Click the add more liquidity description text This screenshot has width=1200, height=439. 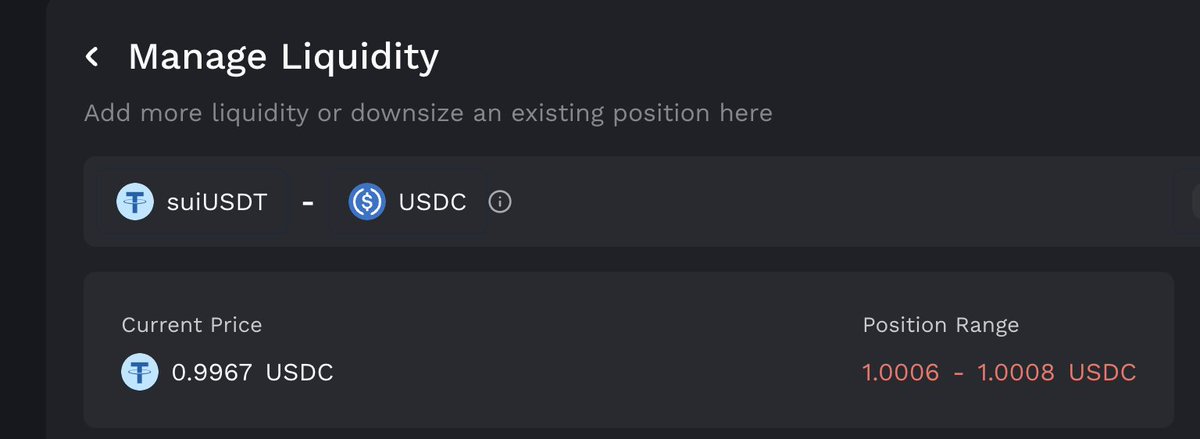pos(428,113)
